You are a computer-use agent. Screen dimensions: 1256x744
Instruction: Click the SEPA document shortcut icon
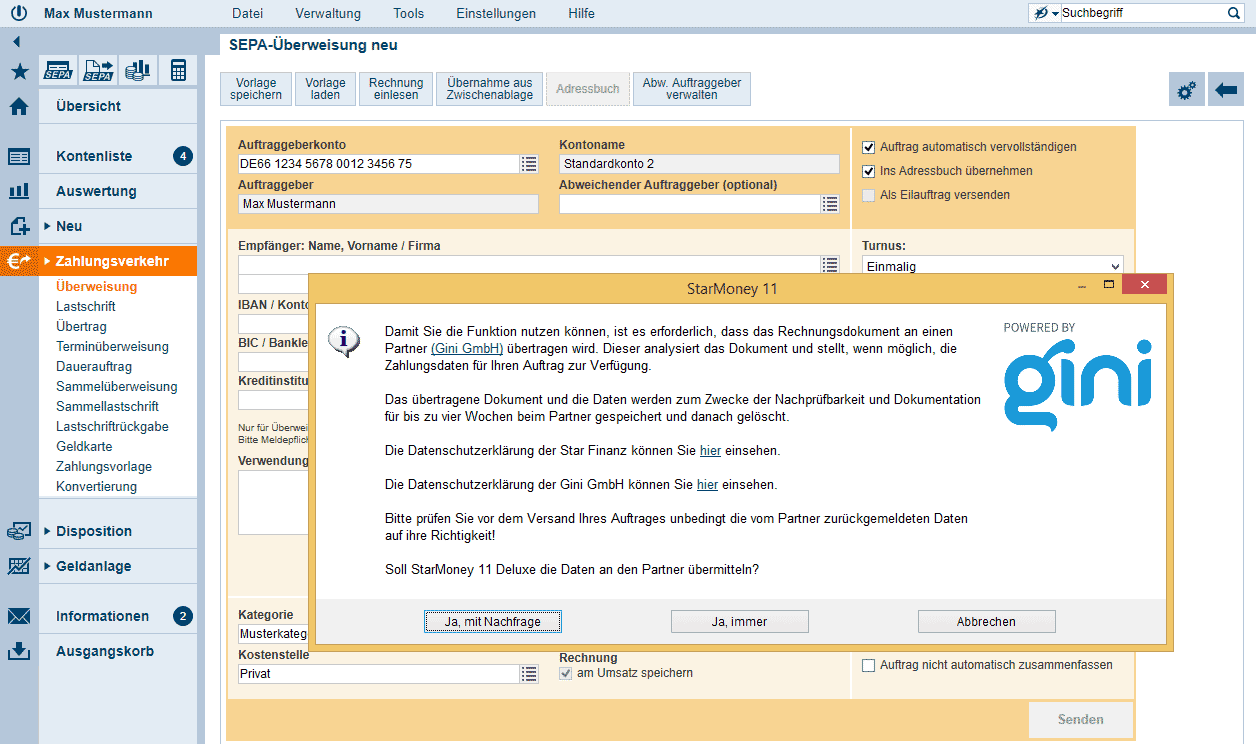(98, 70)
